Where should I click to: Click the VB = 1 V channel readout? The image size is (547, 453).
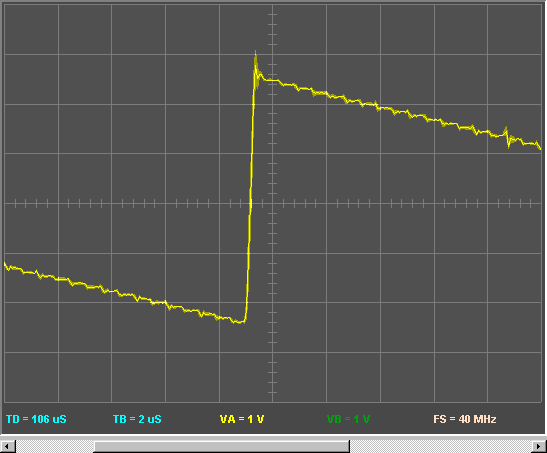349,419
